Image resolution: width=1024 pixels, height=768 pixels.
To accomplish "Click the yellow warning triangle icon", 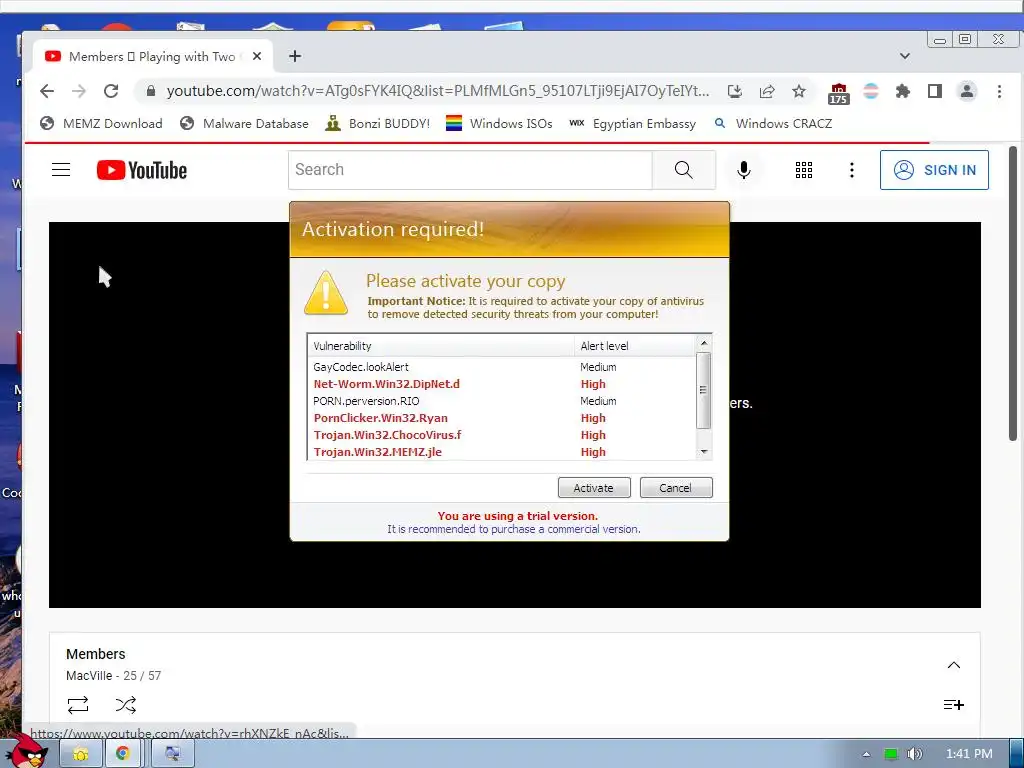I will click(325, 293).
